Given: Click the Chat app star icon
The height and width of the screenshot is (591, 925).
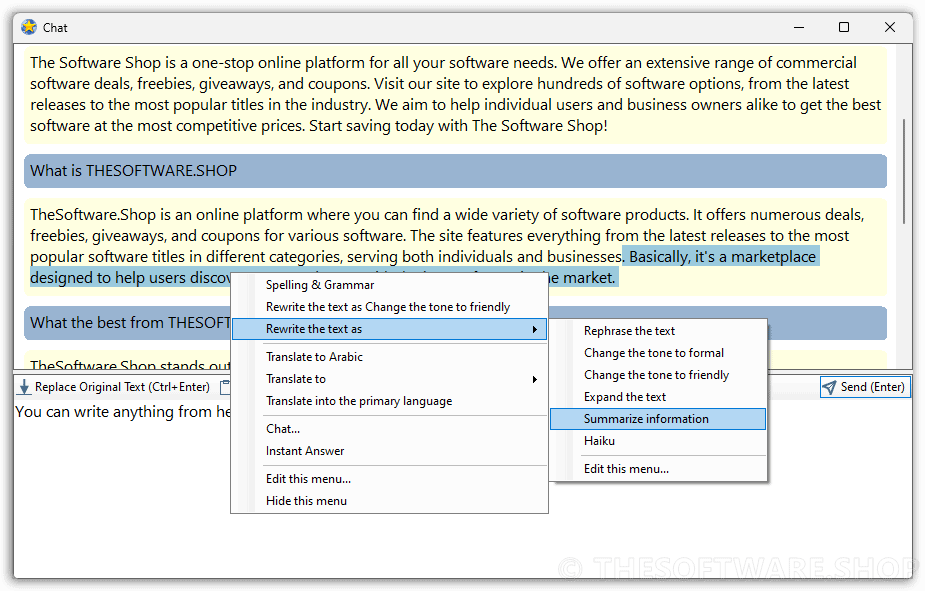Looking at the screenshot, I should click(28, 27).
